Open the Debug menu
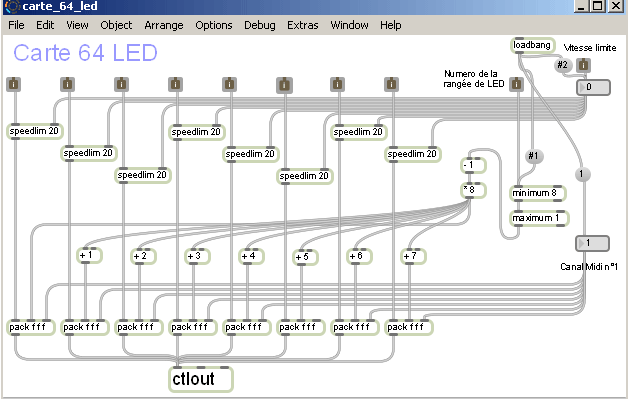Viewport: 628px width, 399px height. click(260, 25)
